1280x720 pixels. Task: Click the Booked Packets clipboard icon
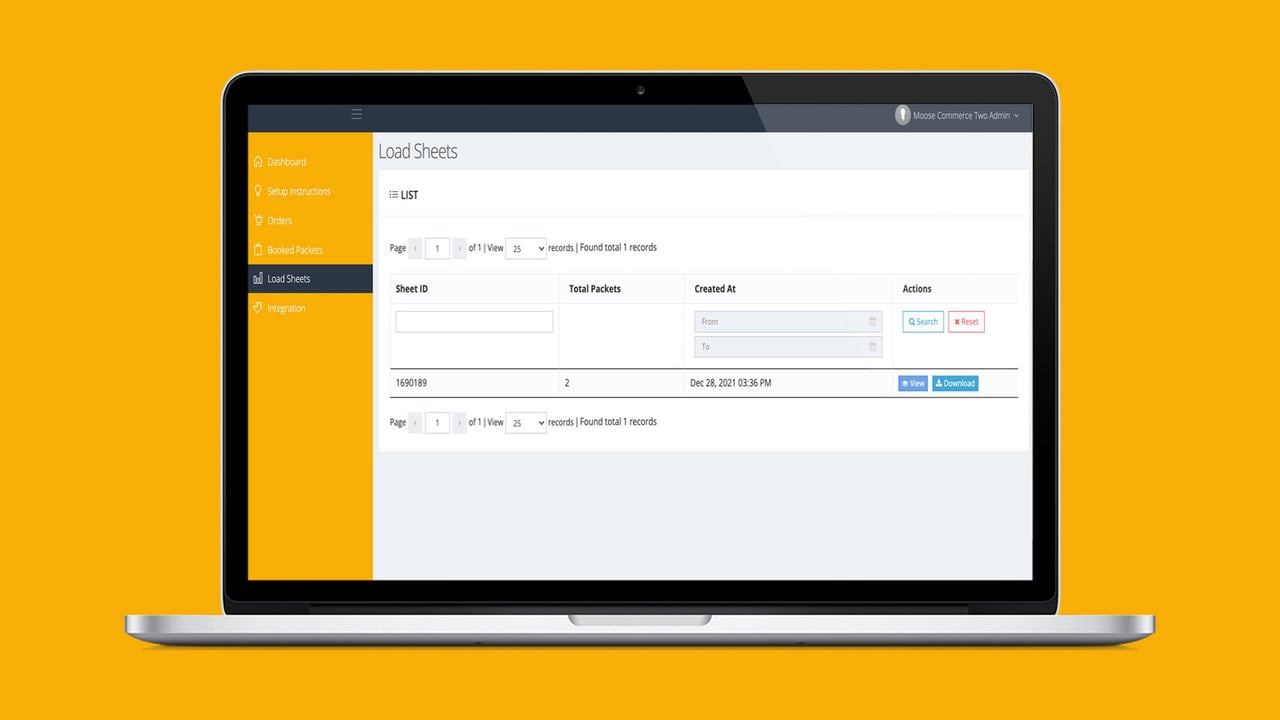pyautogui.click(x=258, y=250)
